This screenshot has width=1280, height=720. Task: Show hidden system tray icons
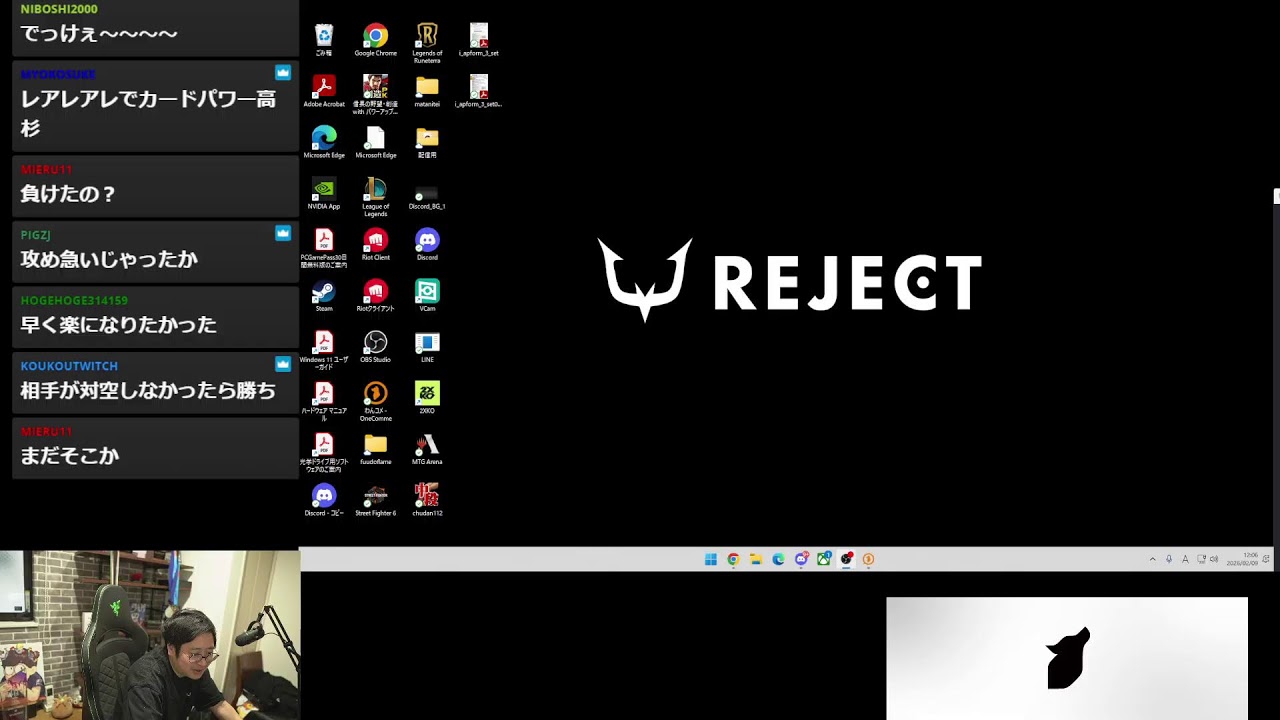[1152, 559]
